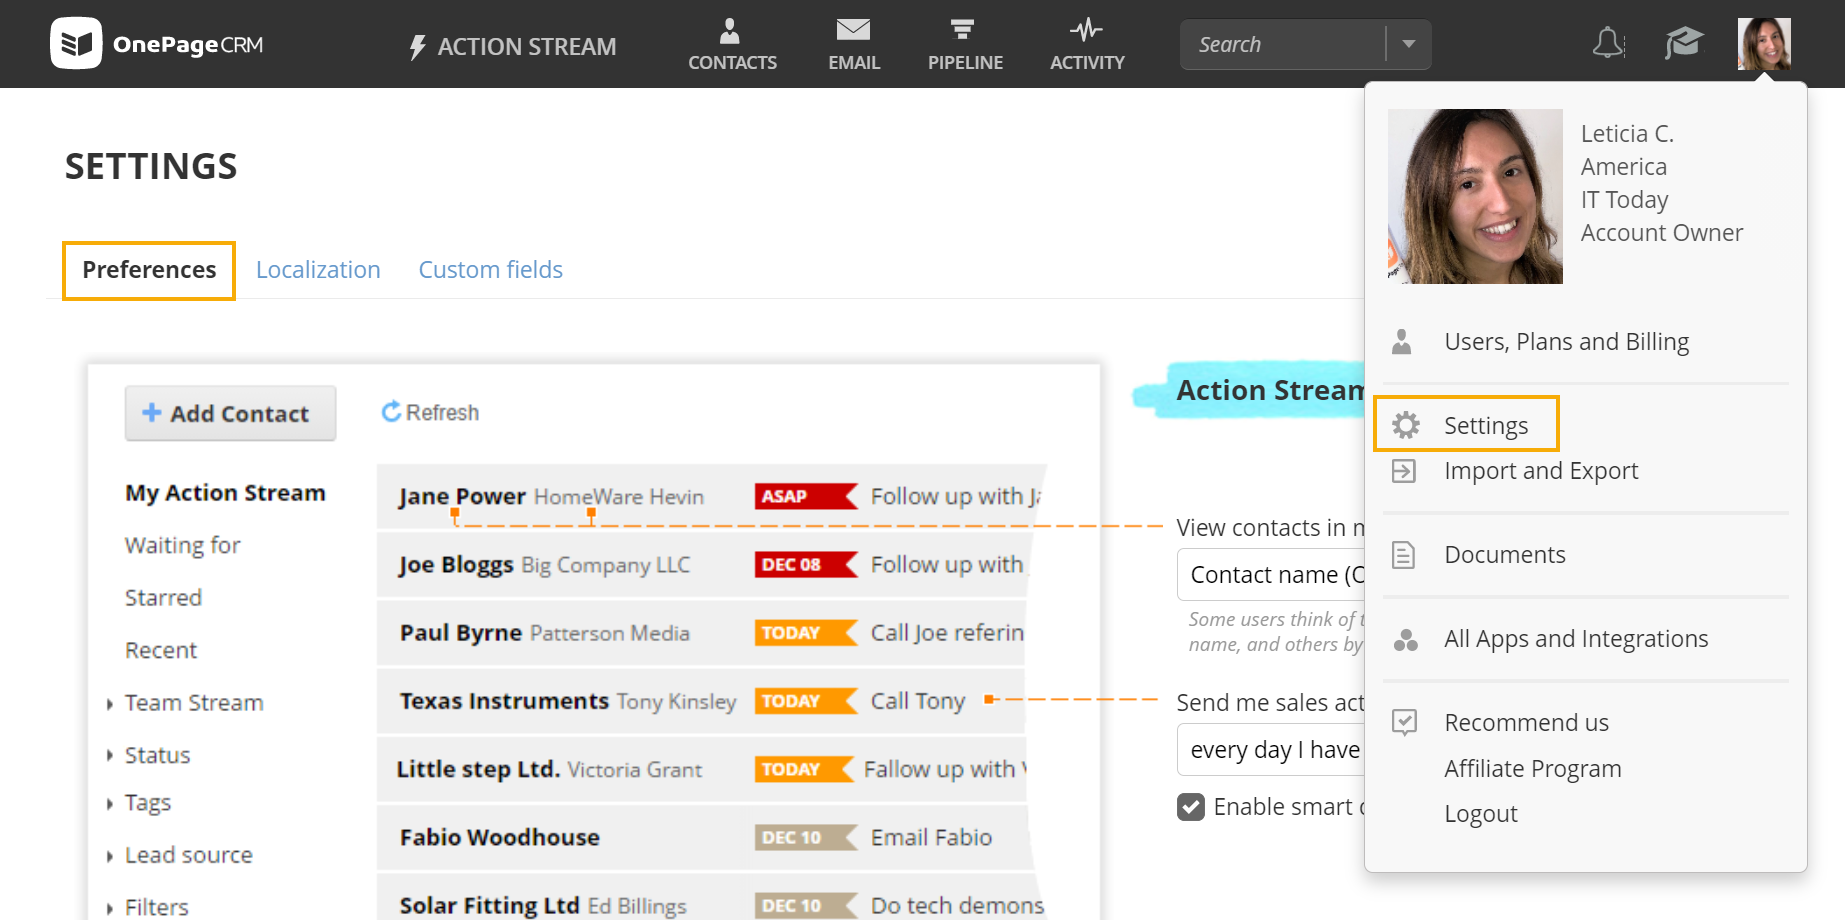Click the OnePageCRM logo icon
The height and width of the screenshot is (920, 1845).
click(76, 43)
